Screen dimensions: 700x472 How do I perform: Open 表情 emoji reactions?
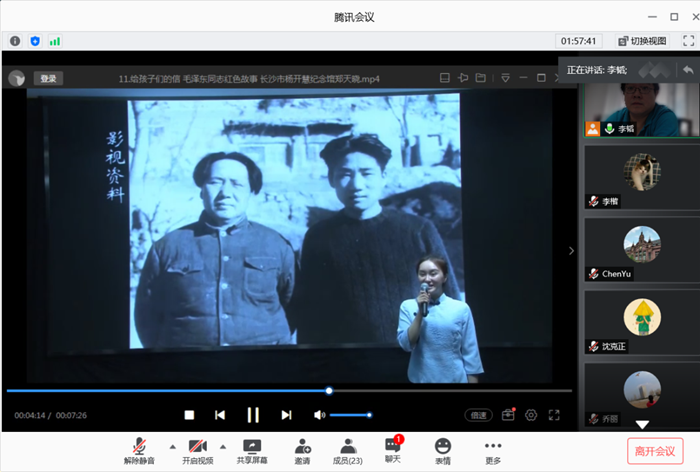(x=442, y=449)
